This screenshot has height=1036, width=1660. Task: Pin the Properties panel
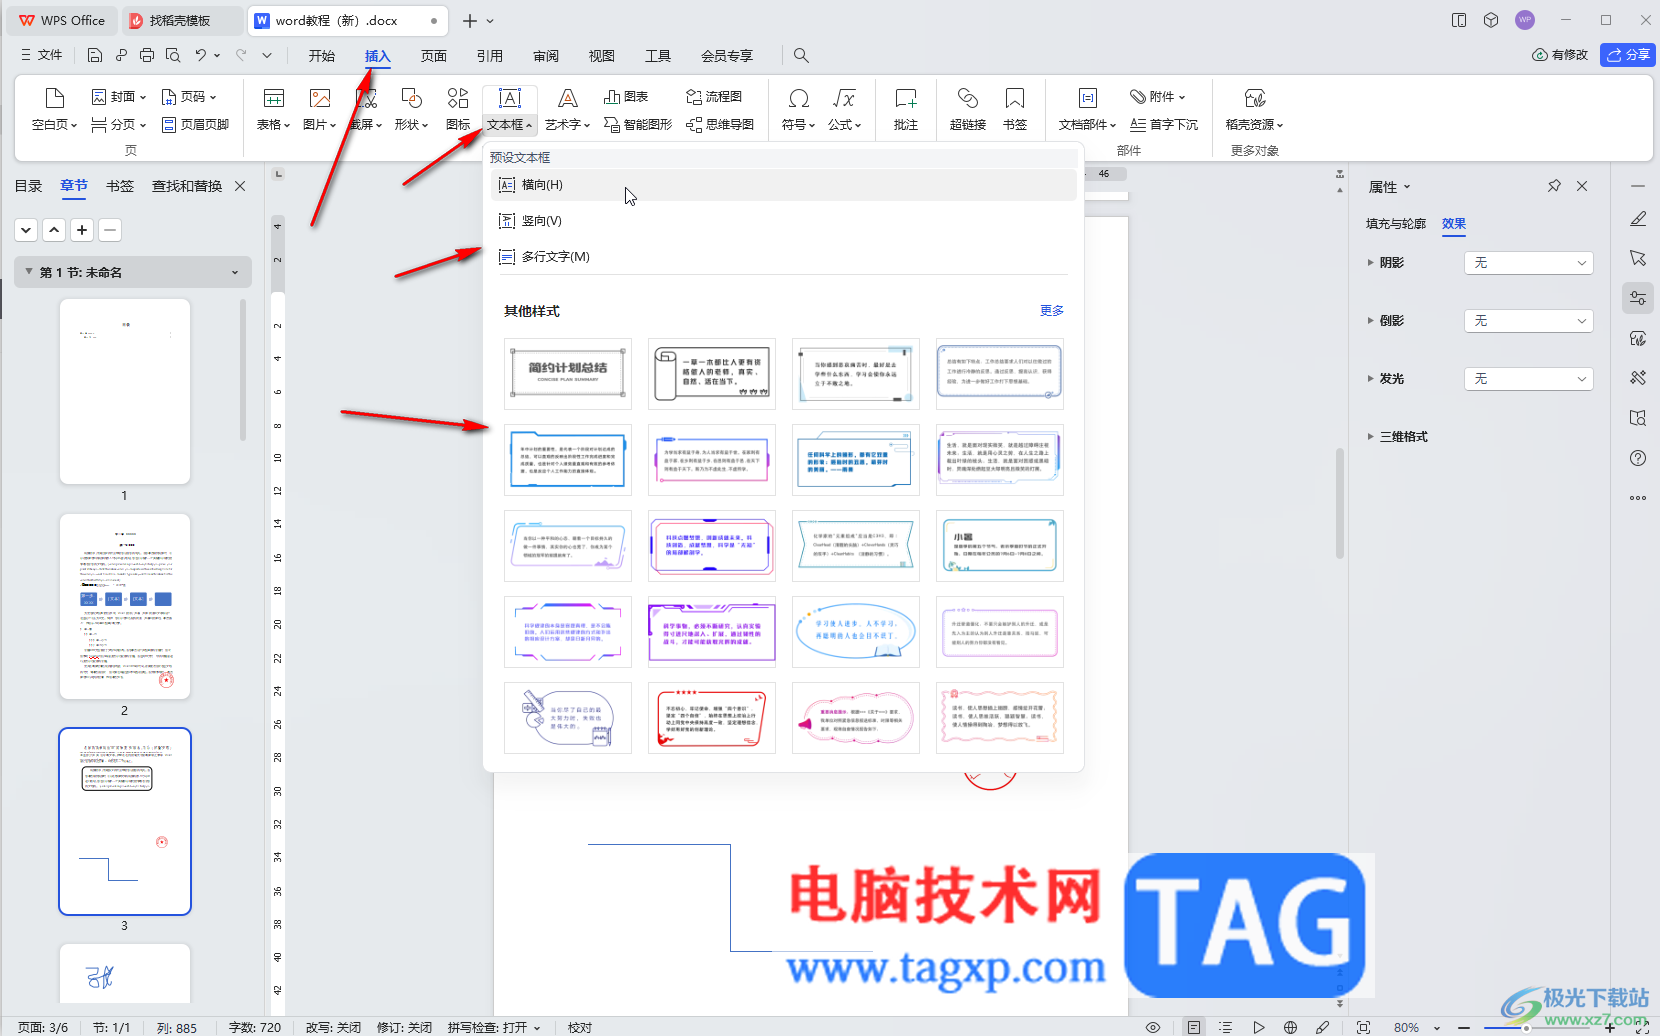tap(1554, 186)
